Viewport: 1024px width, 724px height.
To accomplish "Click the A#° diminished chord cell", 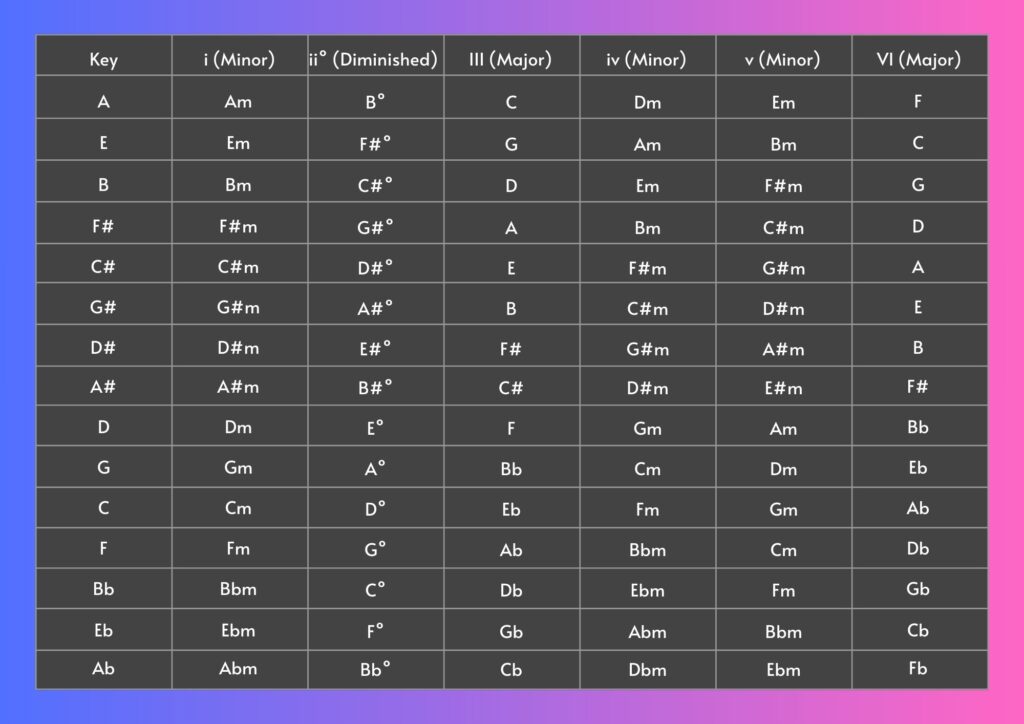I will pos(375,308).
